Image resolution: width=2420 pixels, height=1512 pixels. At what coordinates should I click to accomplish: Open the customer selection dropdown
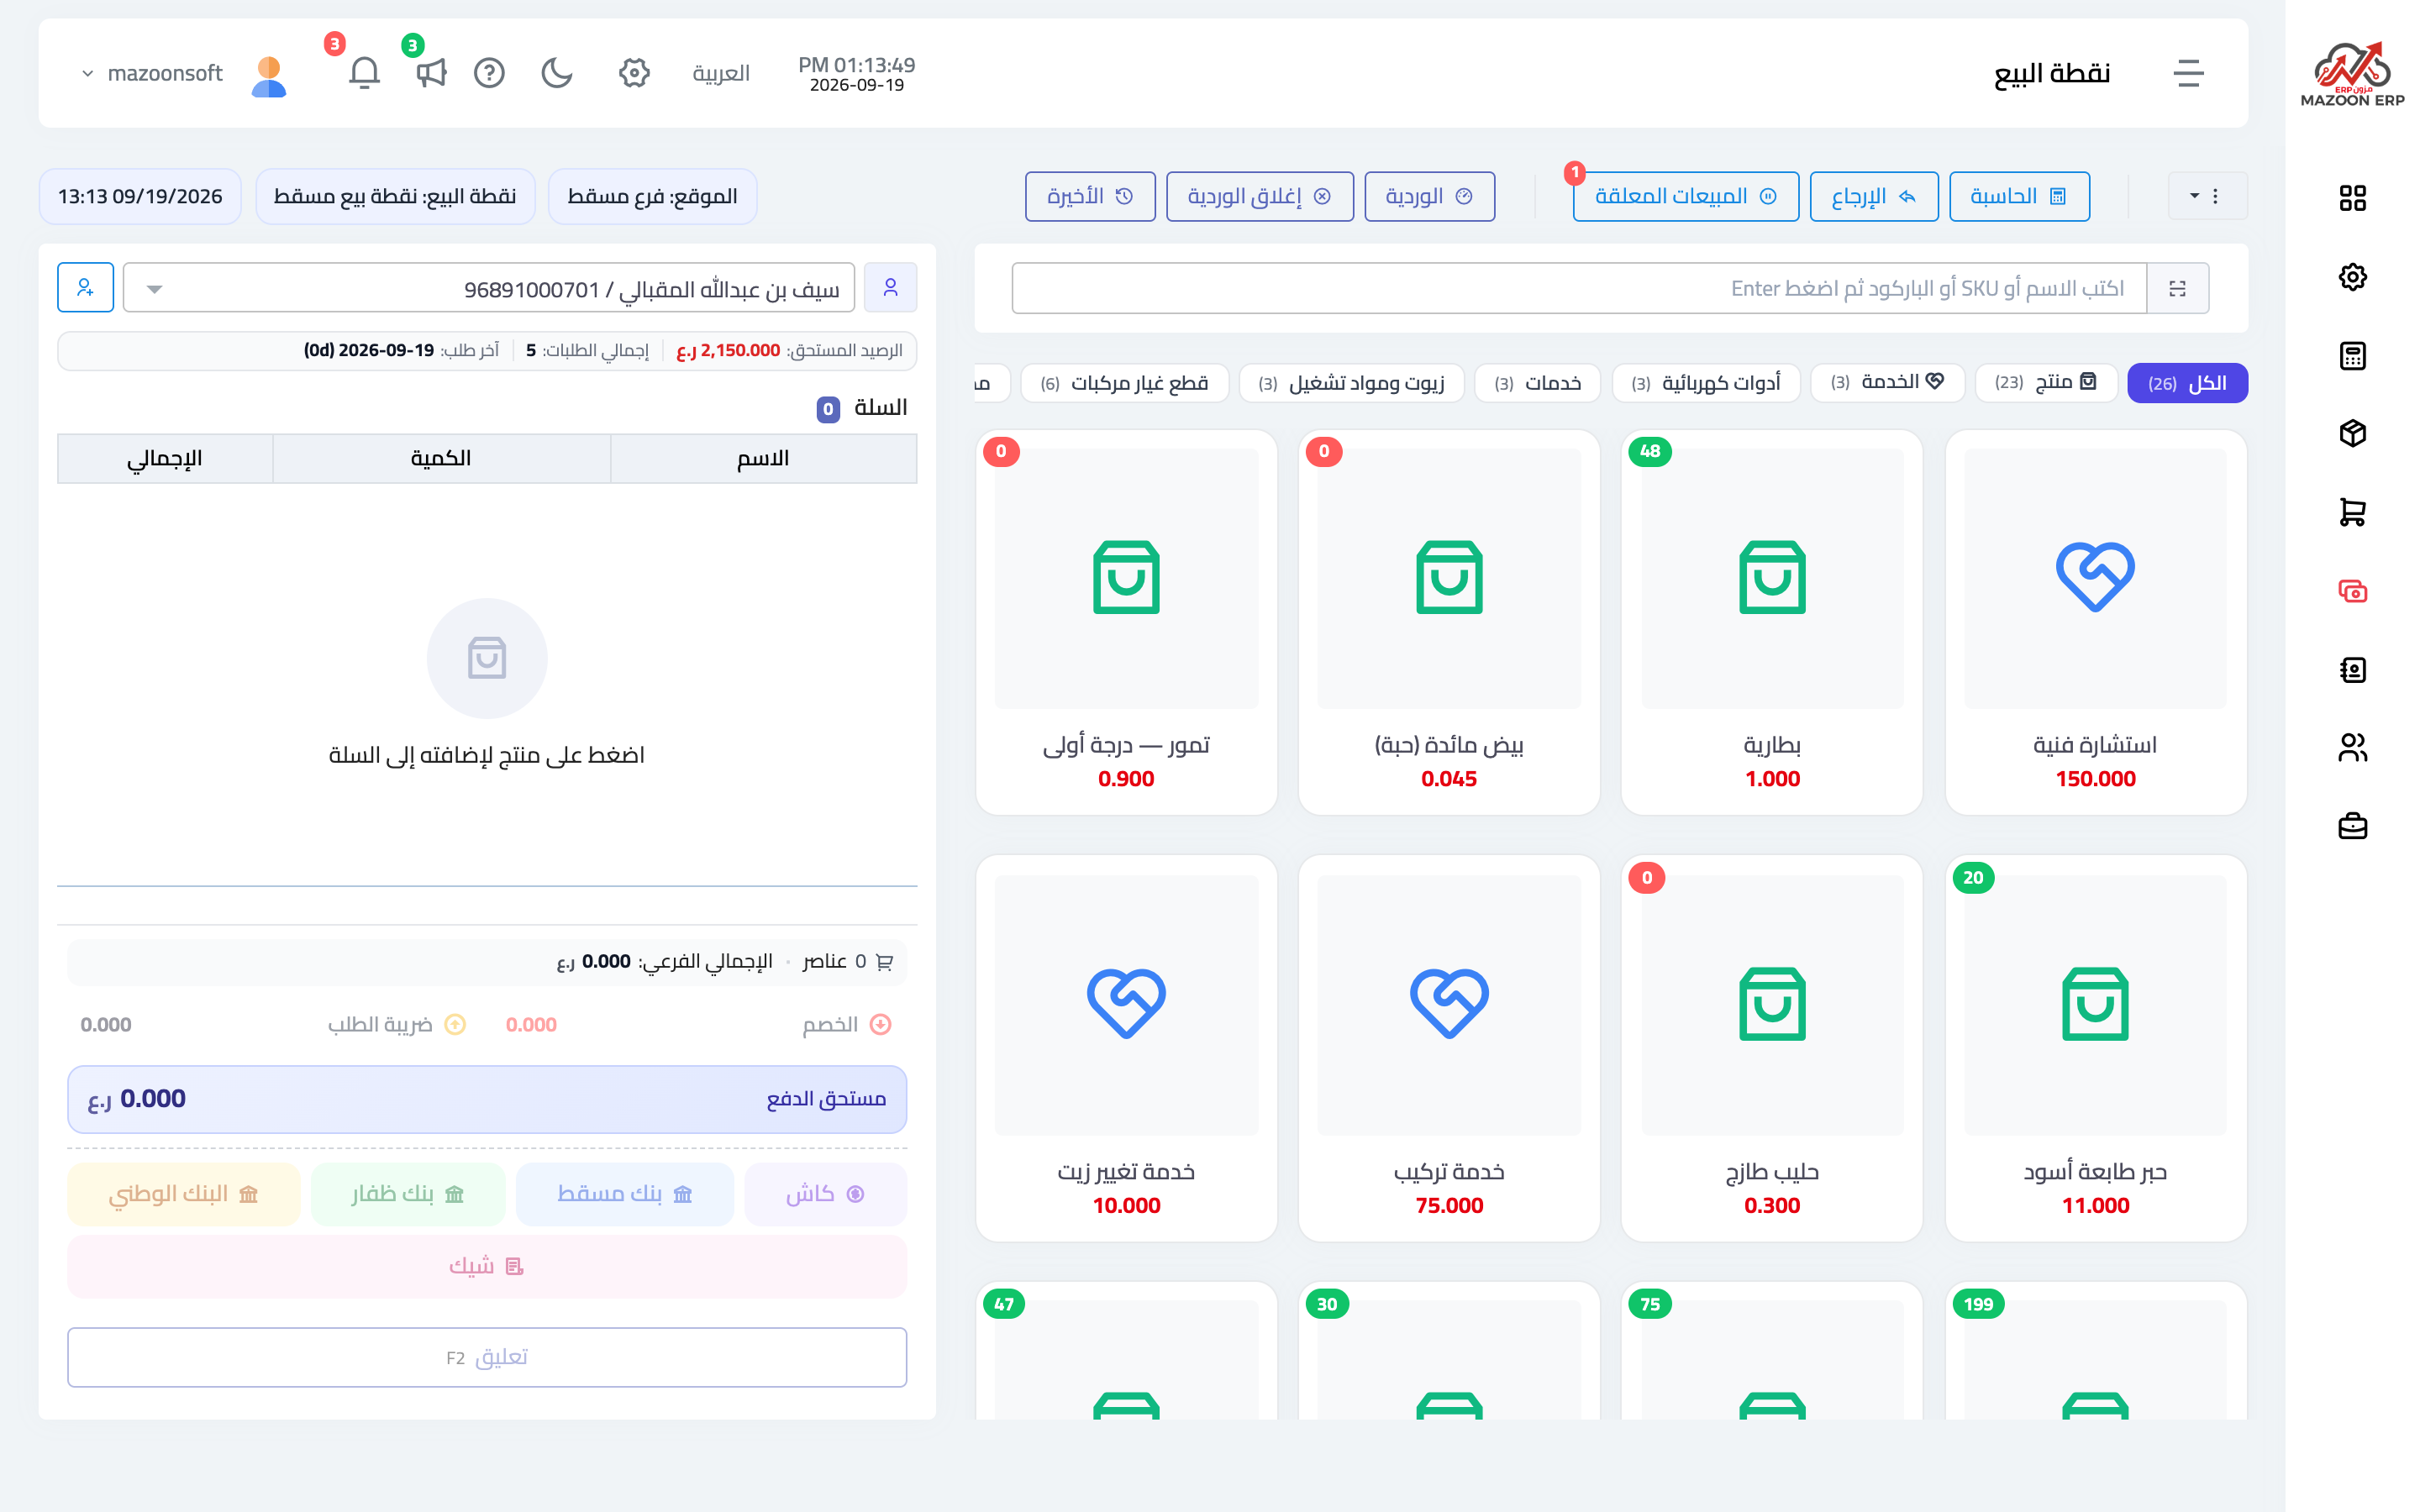coord(488,289)
